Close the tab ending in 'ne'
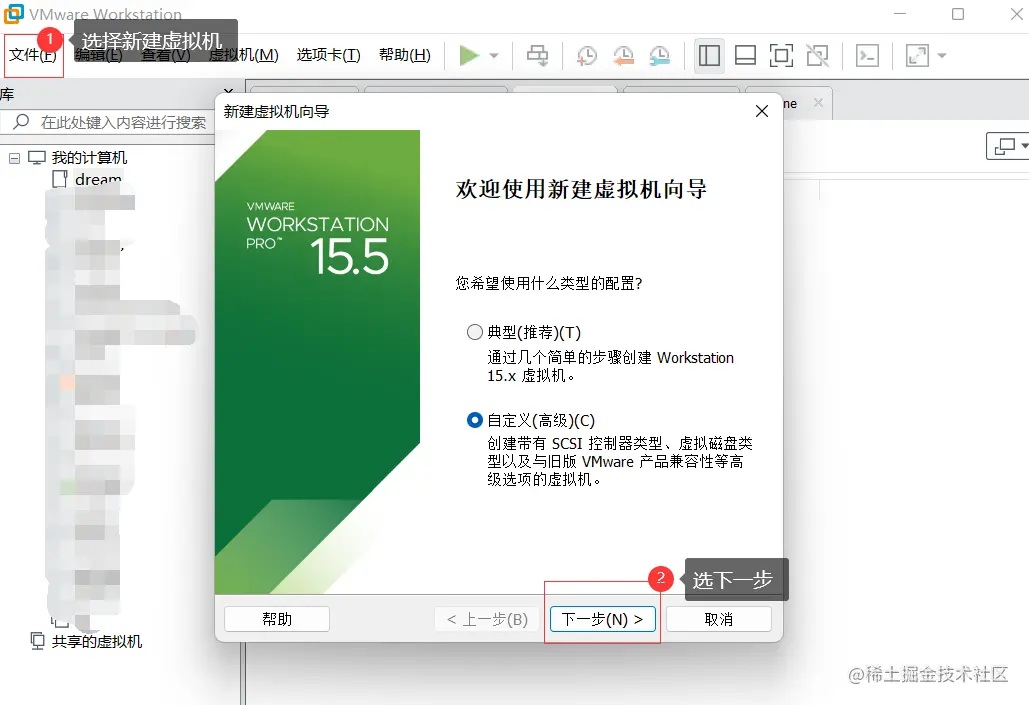 [818, 102]
